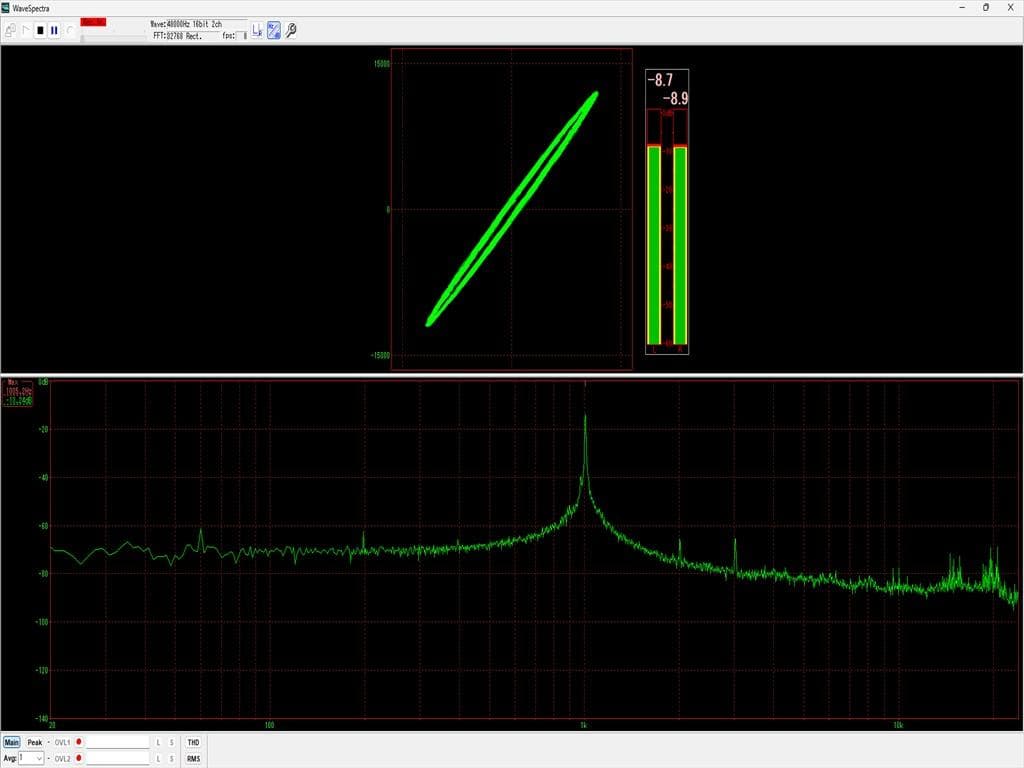Toggle the Lissajous waveform view icon
The height and width of the screenshot is (768, 1024).
tap(273, 30)
